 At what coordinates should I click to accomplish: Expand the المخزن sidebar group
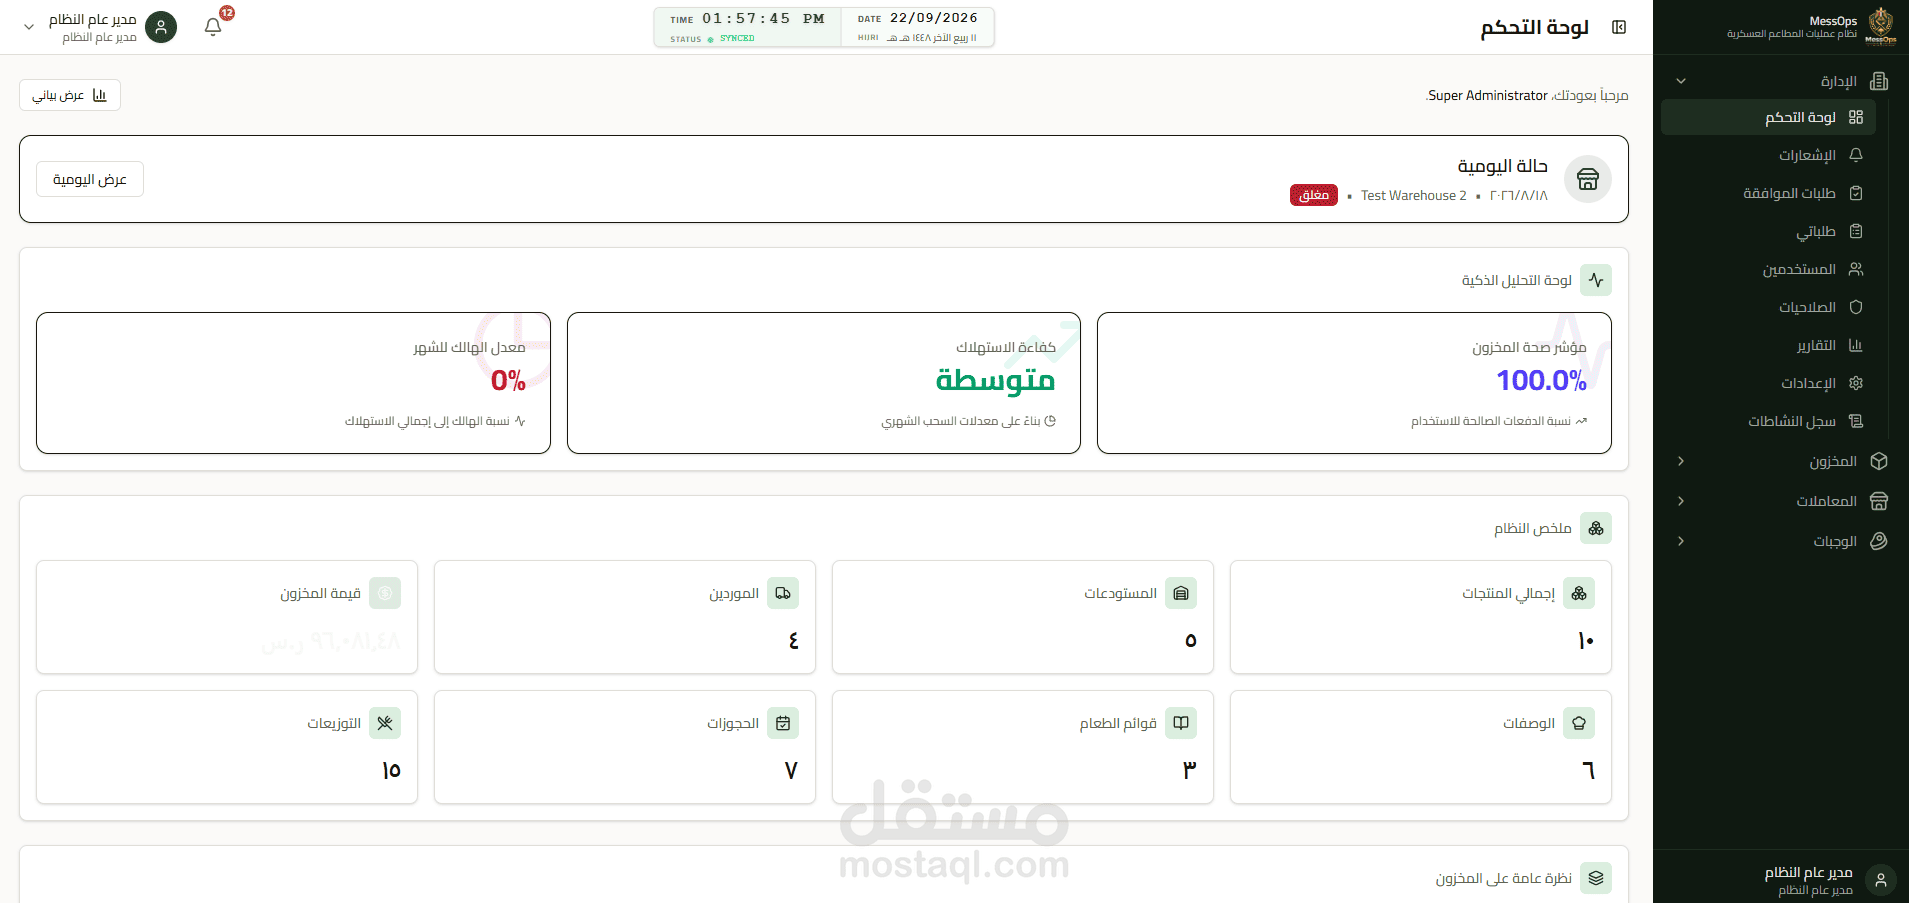click(1781, 461)
